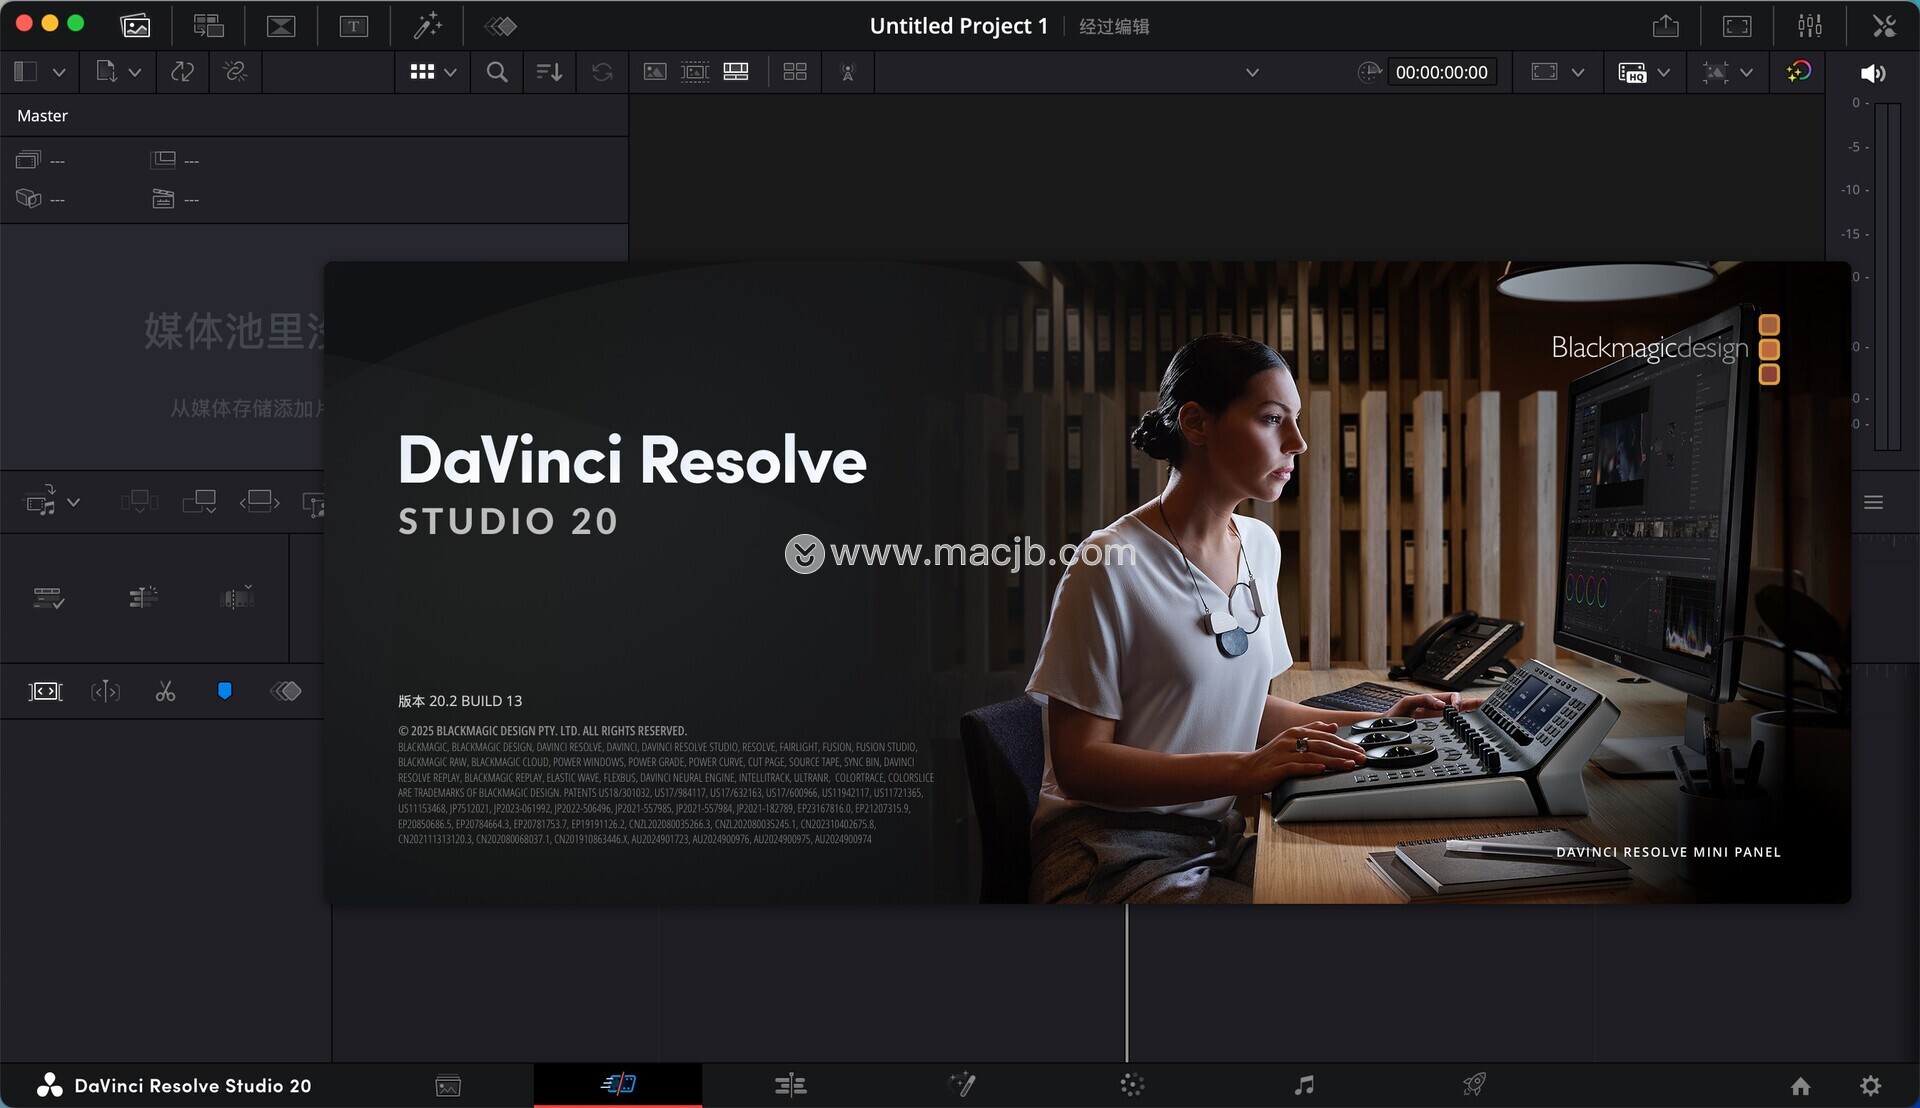
Task: Click the append clip edit icon
Action: (200, 501)
